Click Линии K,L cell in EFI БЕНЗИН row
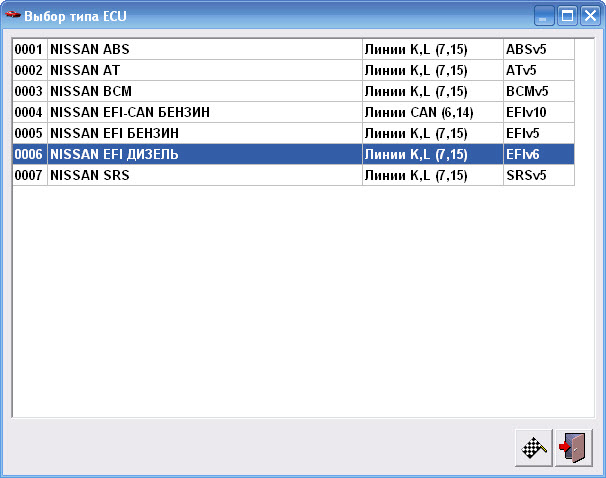The image size is (606, 478). 433,133
